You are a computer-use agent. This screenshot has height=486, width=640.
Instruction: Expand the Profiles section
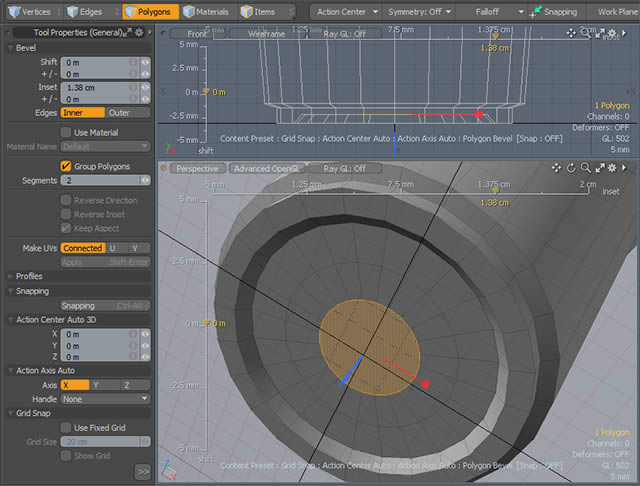(x=30, y=276)
